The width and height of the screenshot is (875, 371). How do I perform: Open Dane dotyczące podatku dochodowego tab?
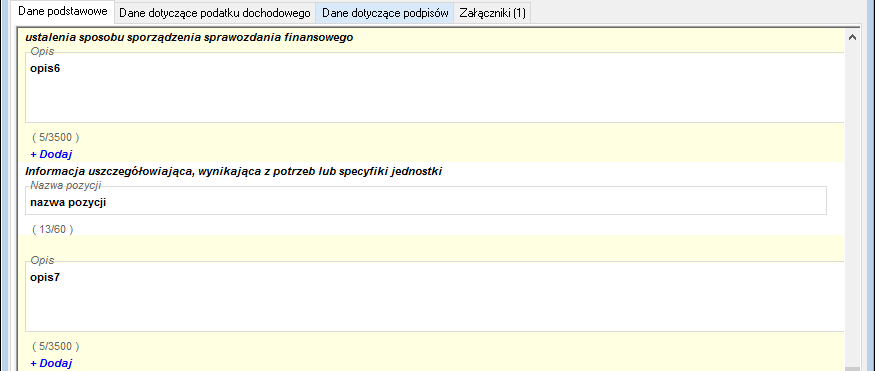click(214, 13)
